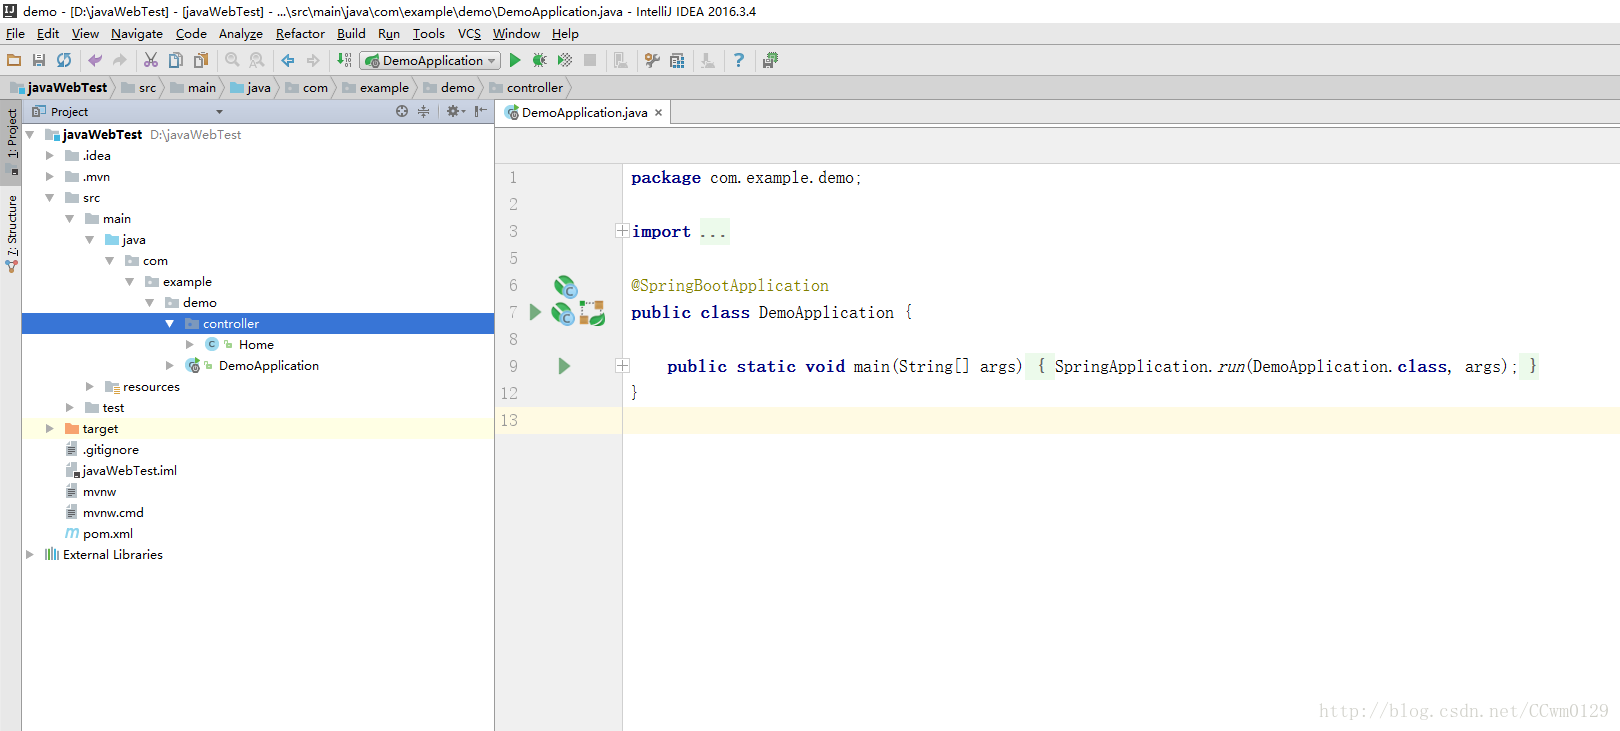Expand the .idea folder
This screenshot has width=1620, height=731.
[x=50, y=155]
